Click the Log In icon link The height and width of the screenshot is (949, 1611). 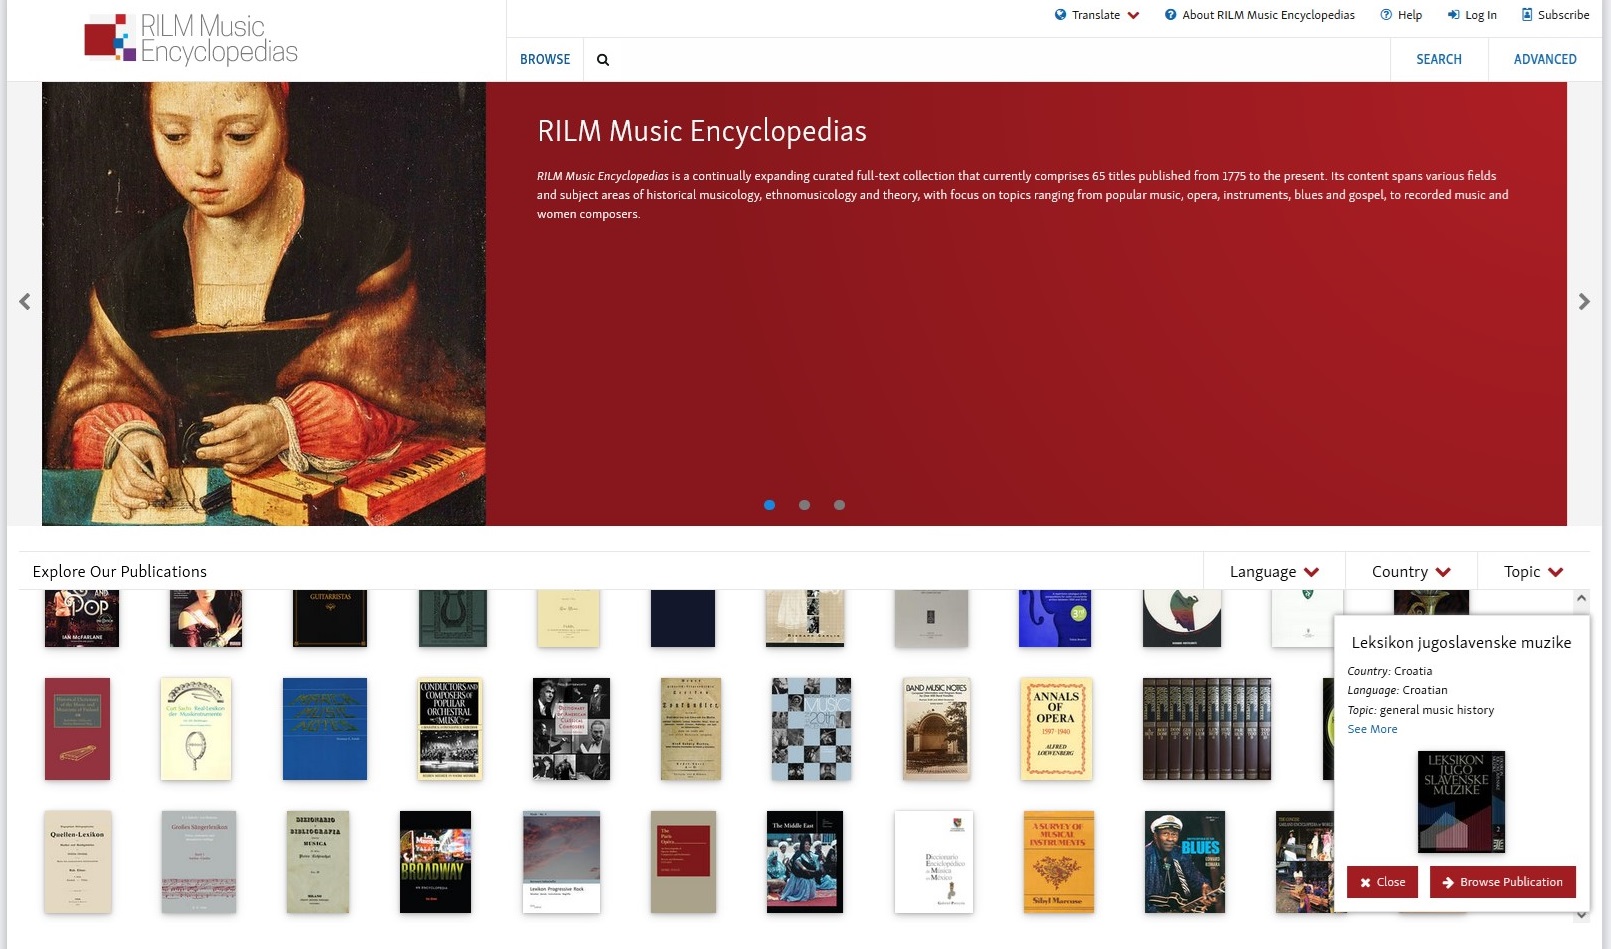click(1472, 15)
